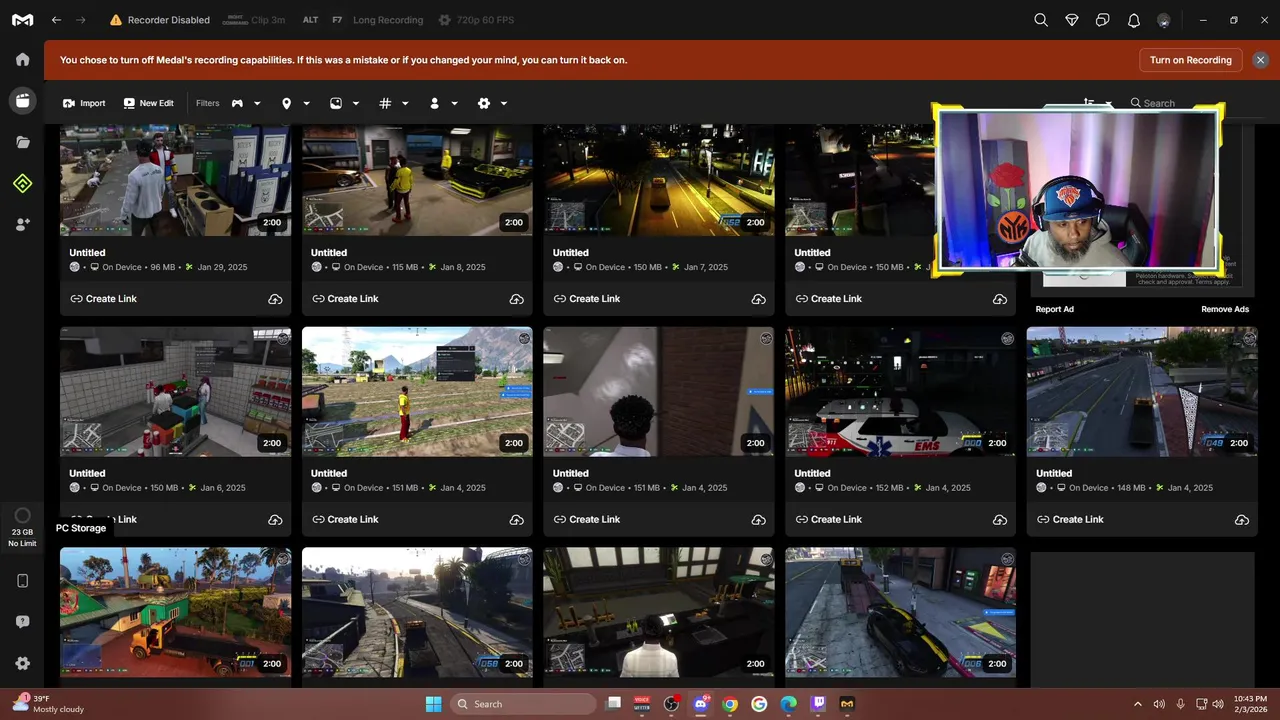Select the Clips library sidebar icon
Screen dimensions: 1280x720
coord(22,100)
